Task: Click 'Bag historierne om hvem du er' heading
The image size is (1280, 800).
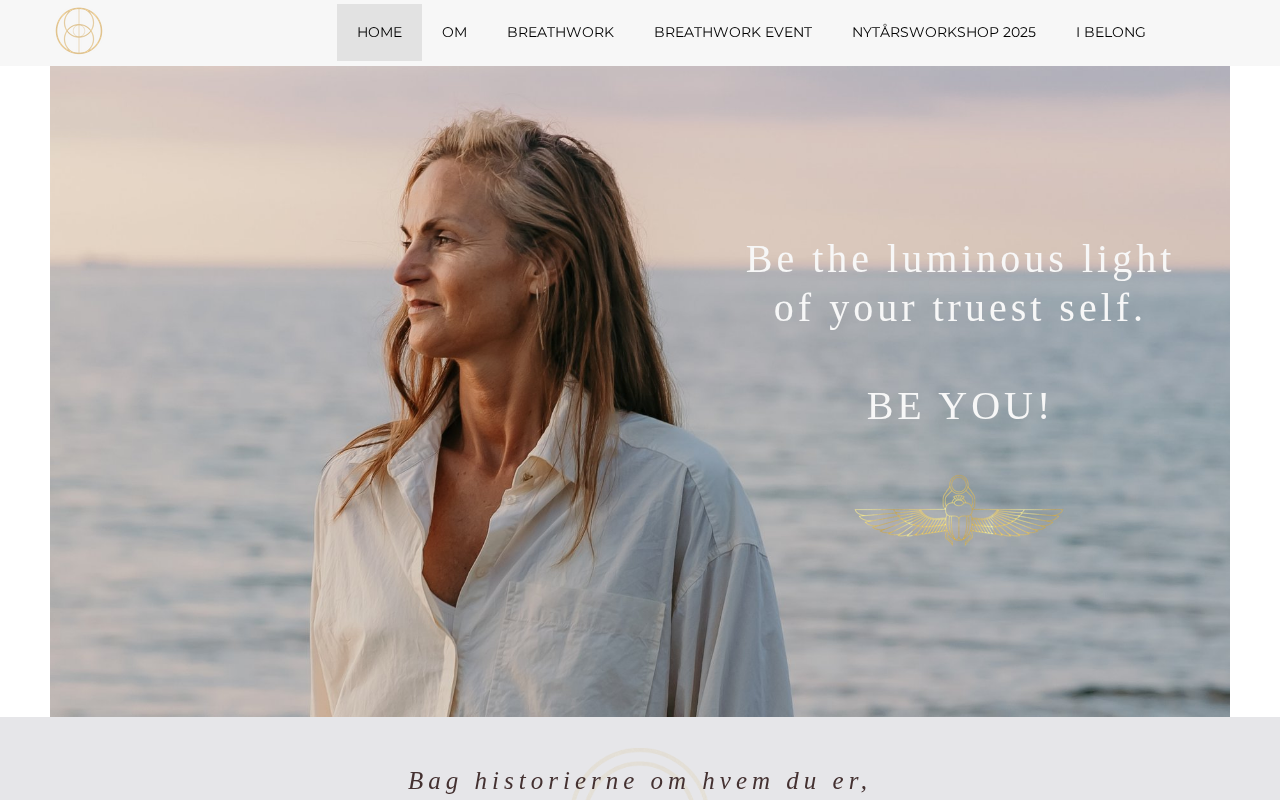Action: [x=640, y=781]
